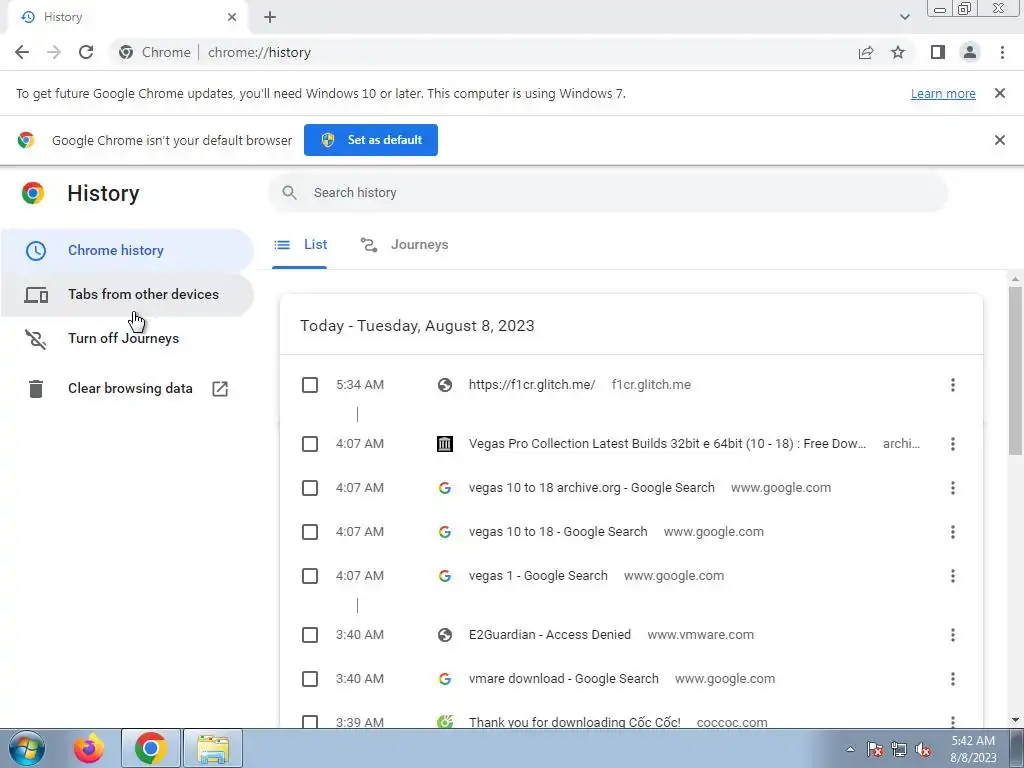Open Chrome's three-dot main menu
Image resolution: width=1024 pixels, height=768 pixels.
(x=1002, y=52)
